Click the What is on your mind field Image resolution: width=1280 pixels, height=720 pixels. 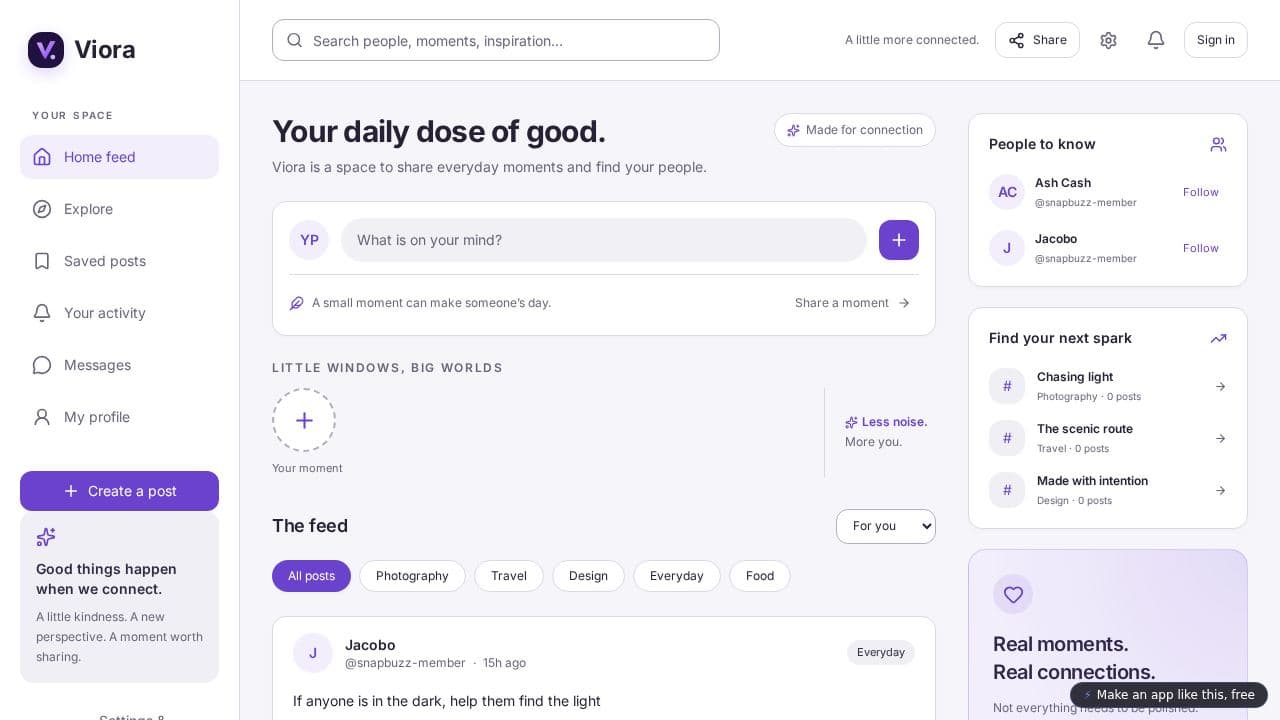604,240
